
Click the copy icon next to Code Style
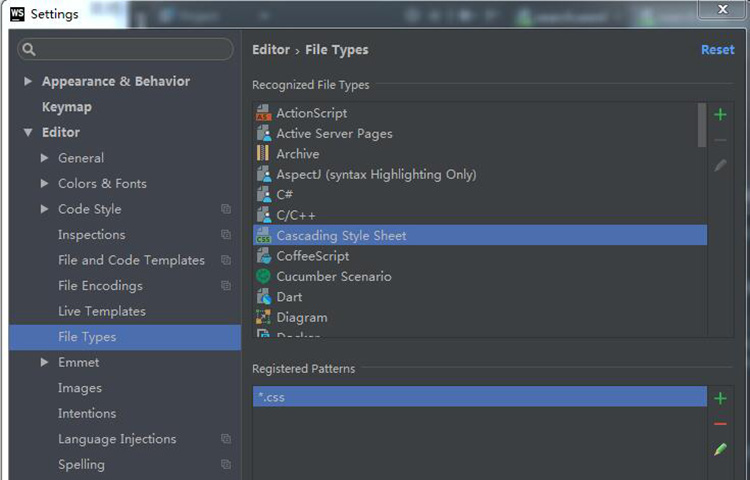(x=226, y=209)
